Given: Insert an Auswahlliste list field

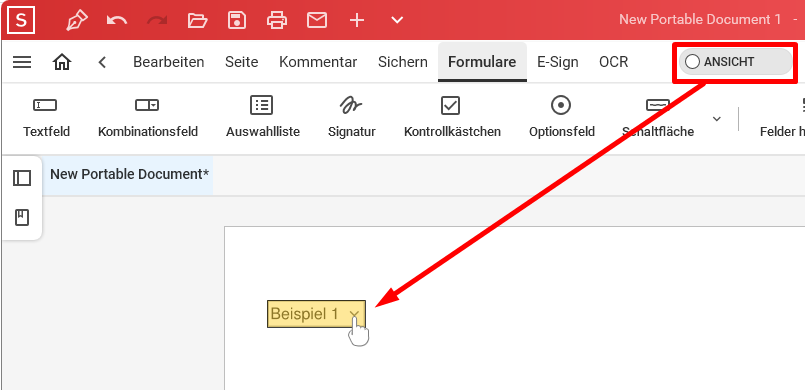Looking at the screenshot, I should click(x=262, y=118).
